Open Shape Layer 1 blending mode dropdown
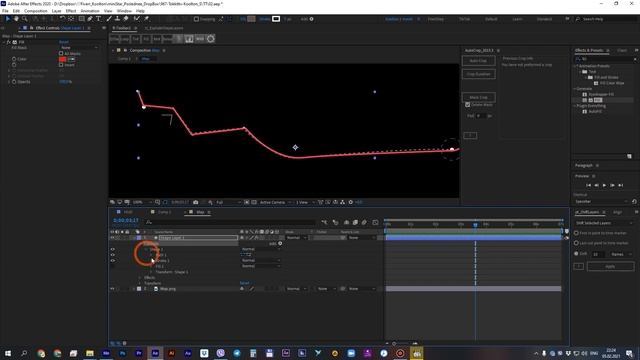The image size is (640, 360). pos(296,238)
